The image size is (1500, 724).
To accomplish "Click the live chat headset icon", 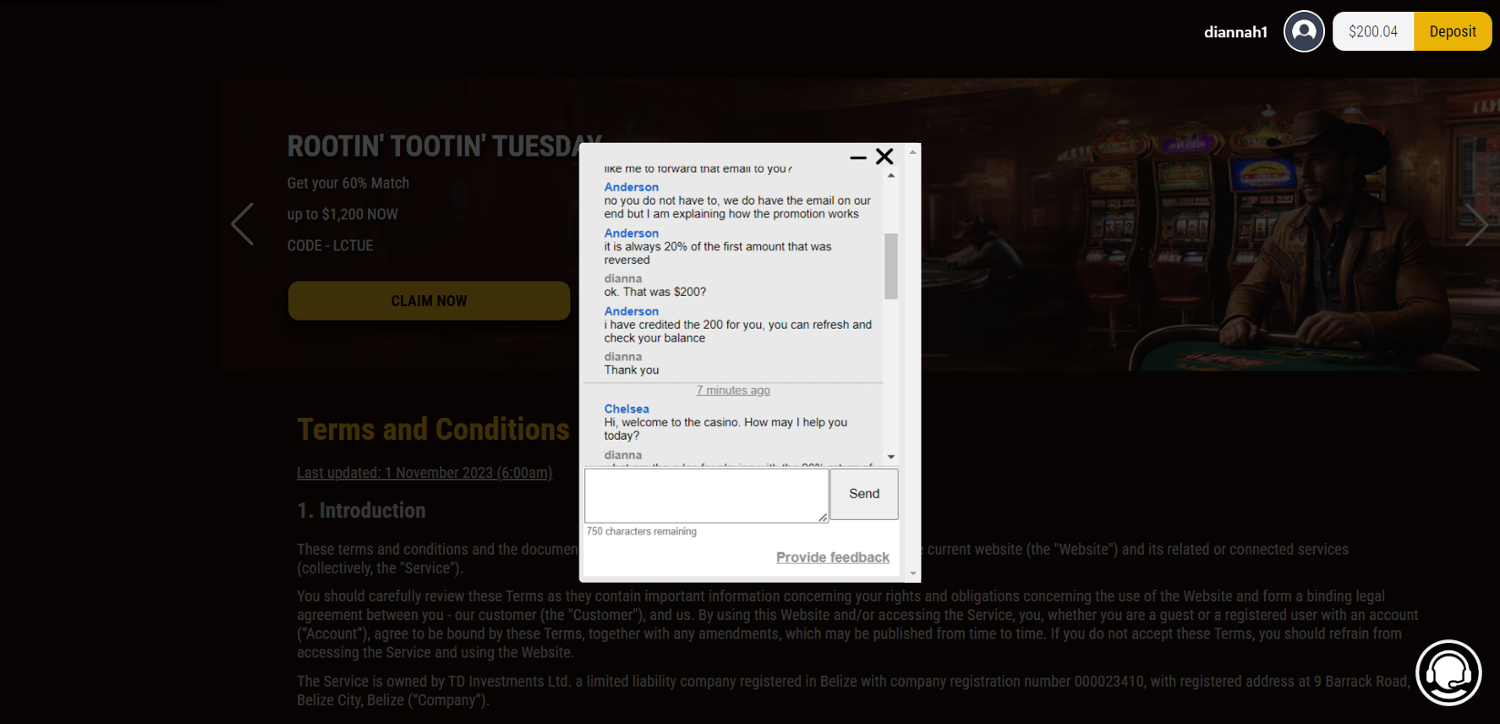I will 1449,673.
